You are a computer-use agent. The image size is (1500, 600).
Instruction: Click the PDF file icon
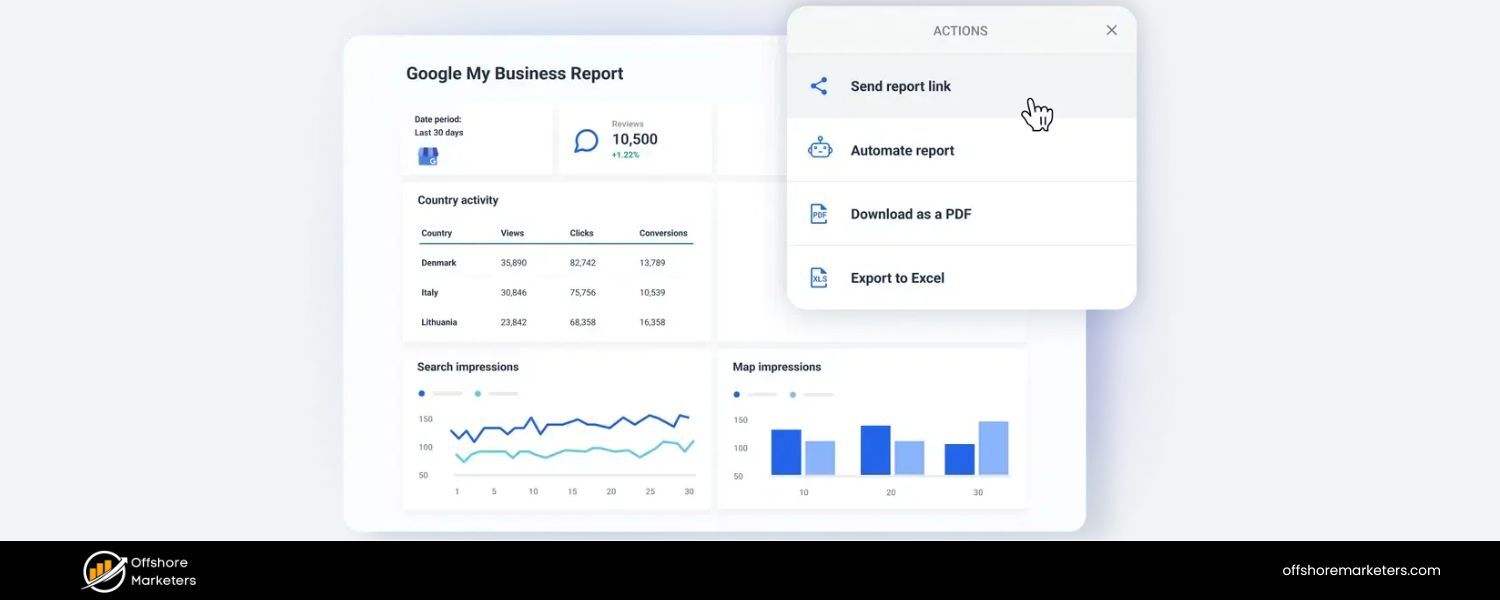pyautogui.click(x=819, y=214)
